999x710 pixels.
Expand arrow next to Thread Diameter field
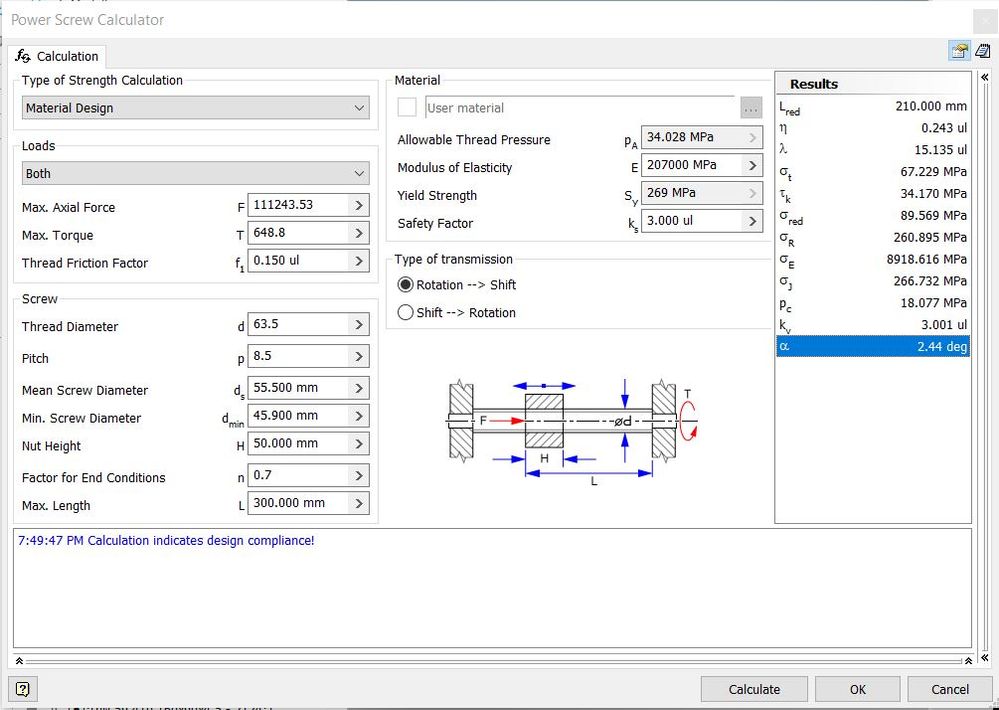click(x=359, y=324)
